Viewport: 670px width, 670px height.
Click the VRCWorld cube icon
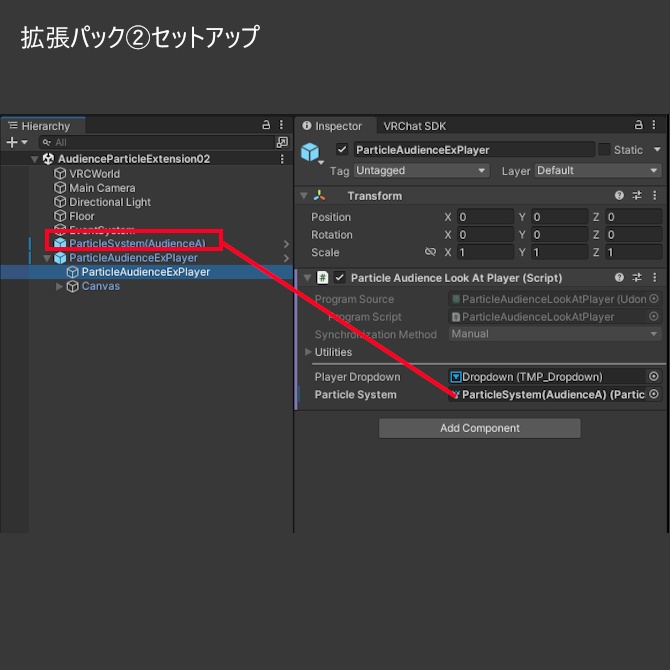tap(60, 173)
